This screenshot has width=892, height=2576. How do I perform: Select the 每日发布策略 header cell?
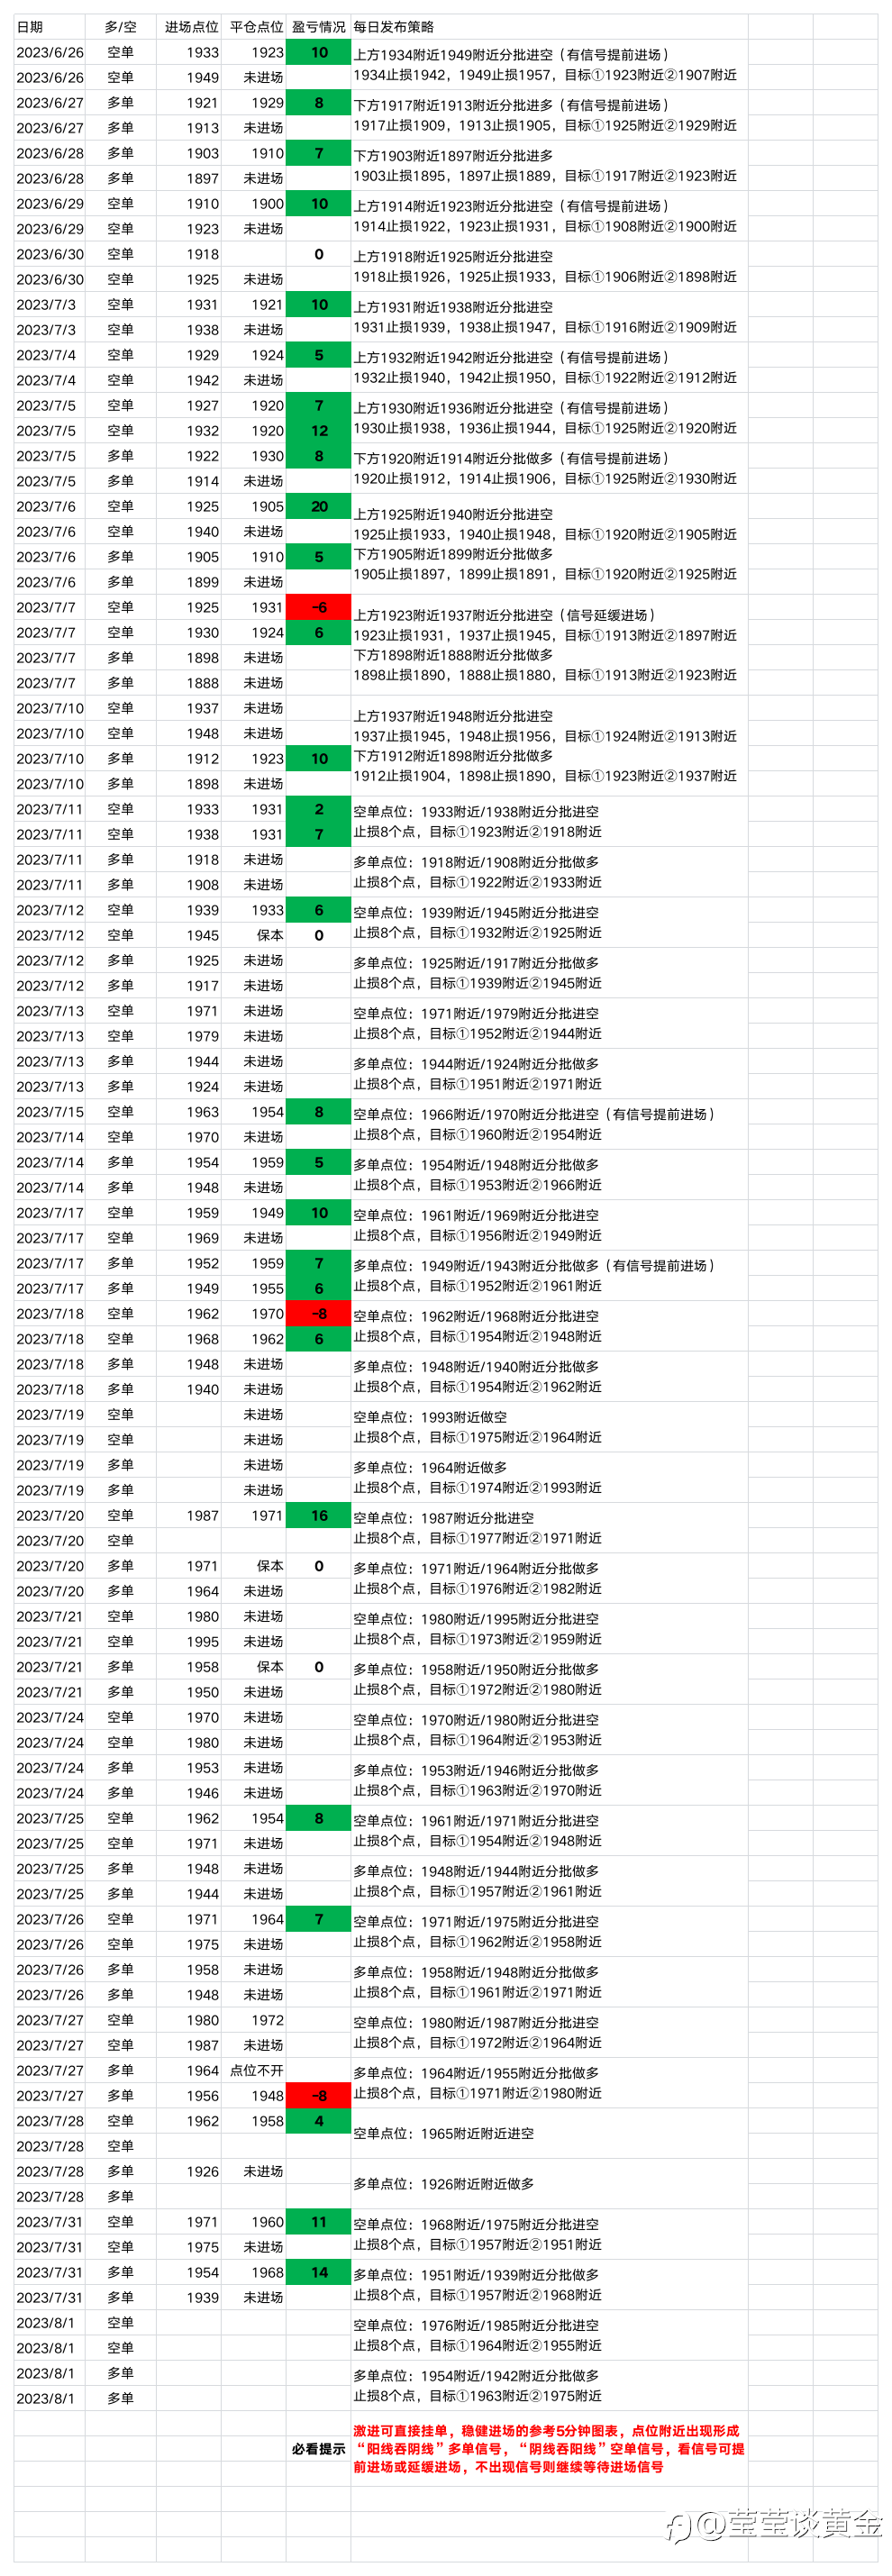coord(549,27)
